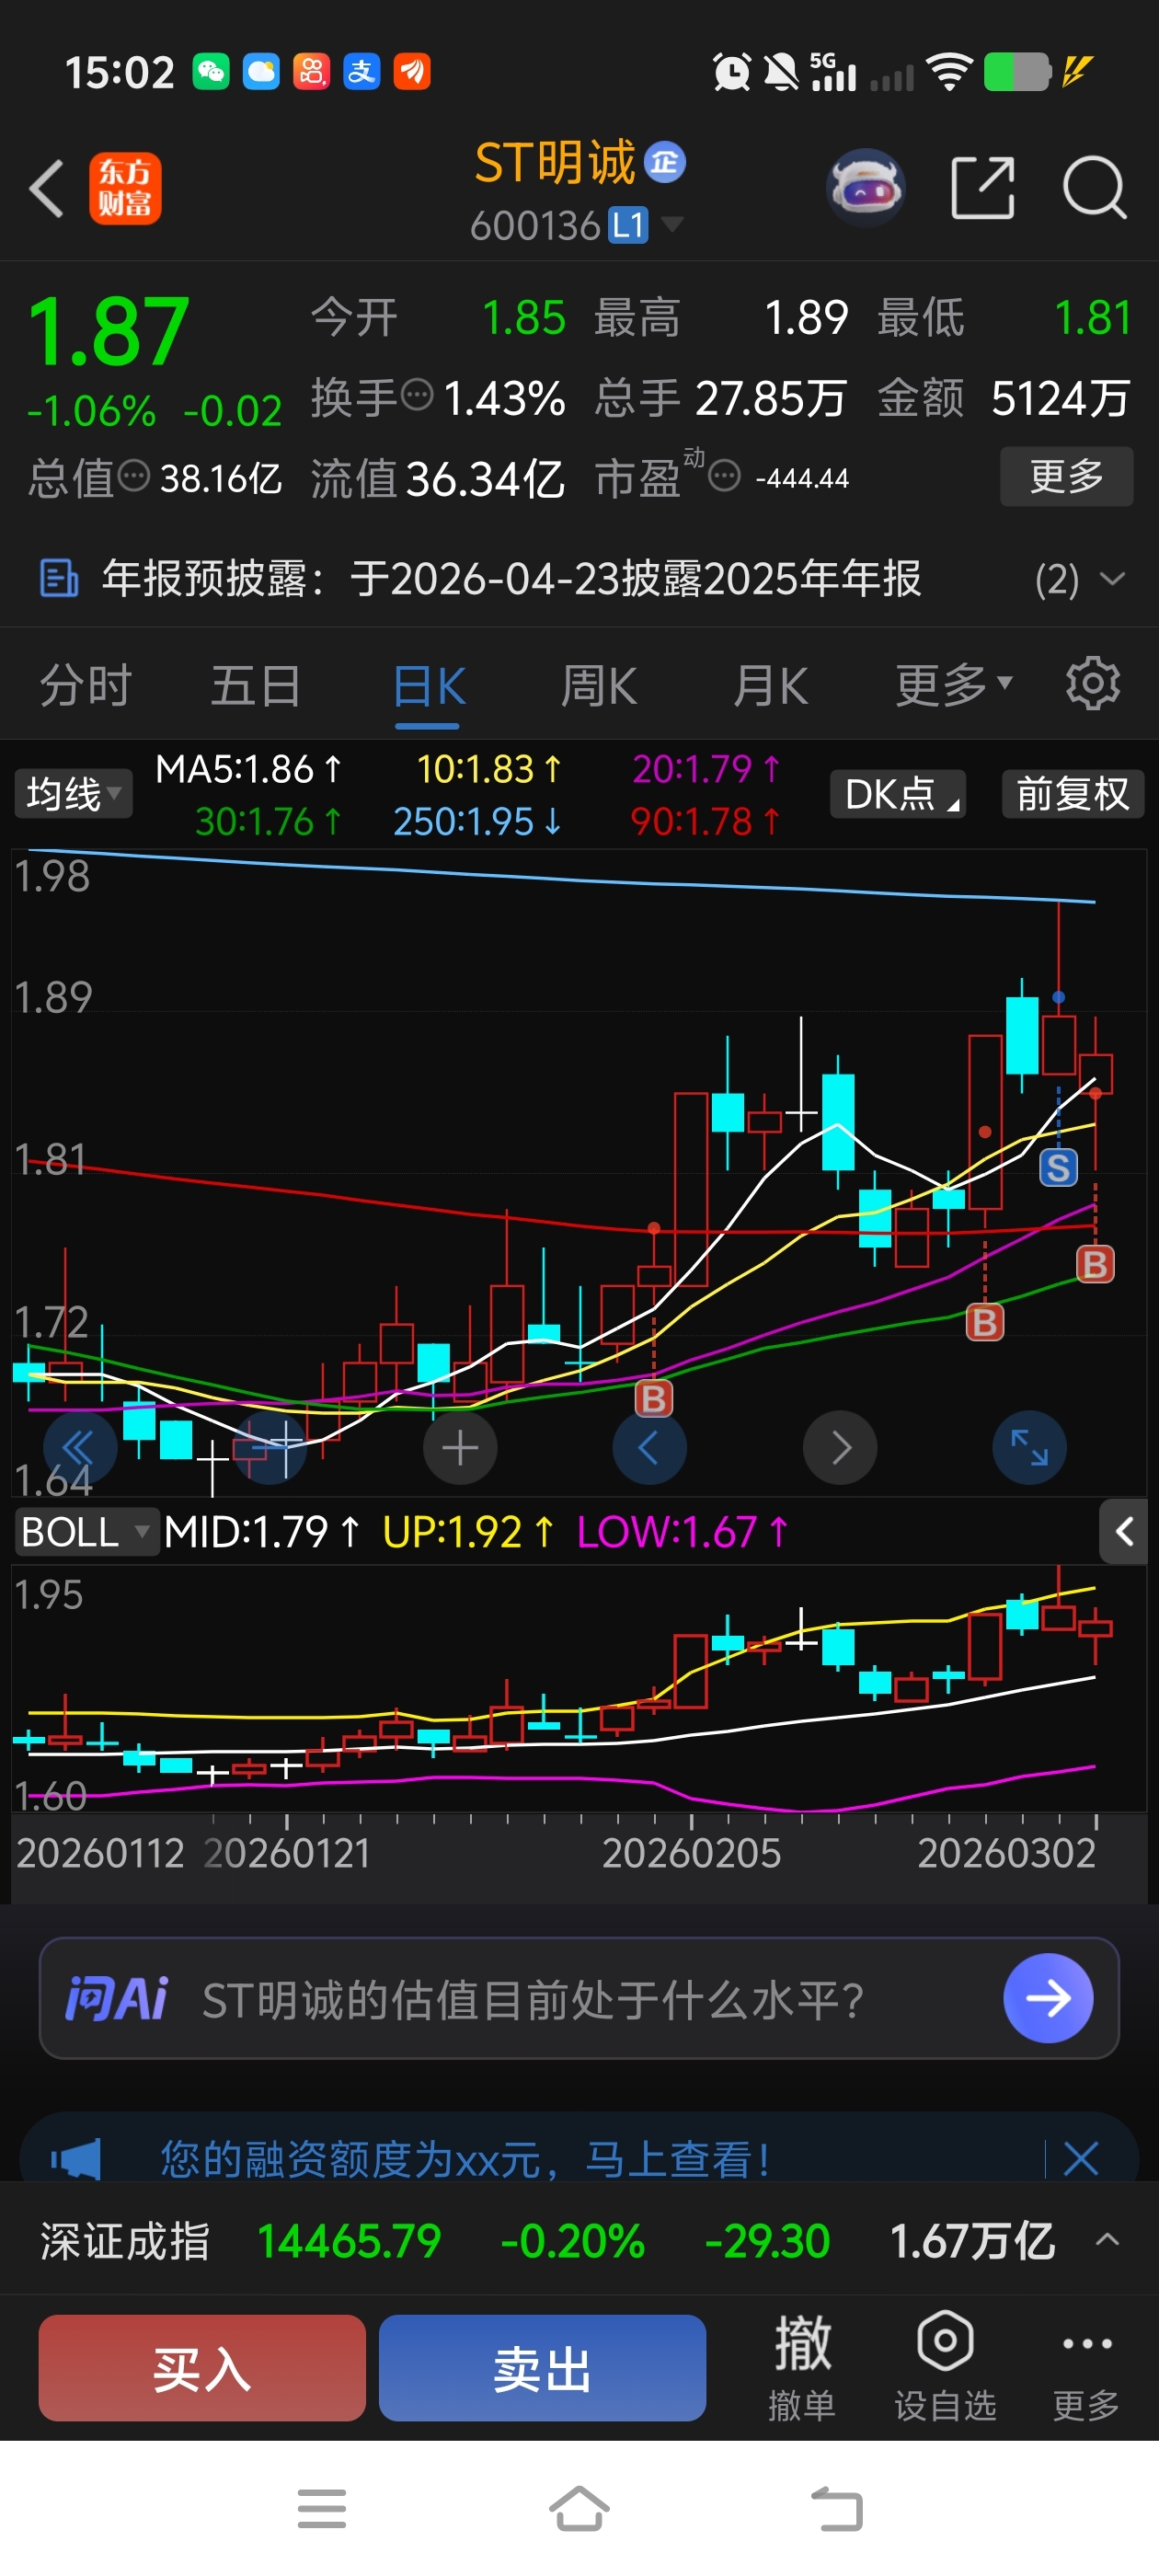Image resolution: width=1159 pixels, height=2576 pixels.
Task: Tap the megaphone notice icon
Action: click(77, 2158)
